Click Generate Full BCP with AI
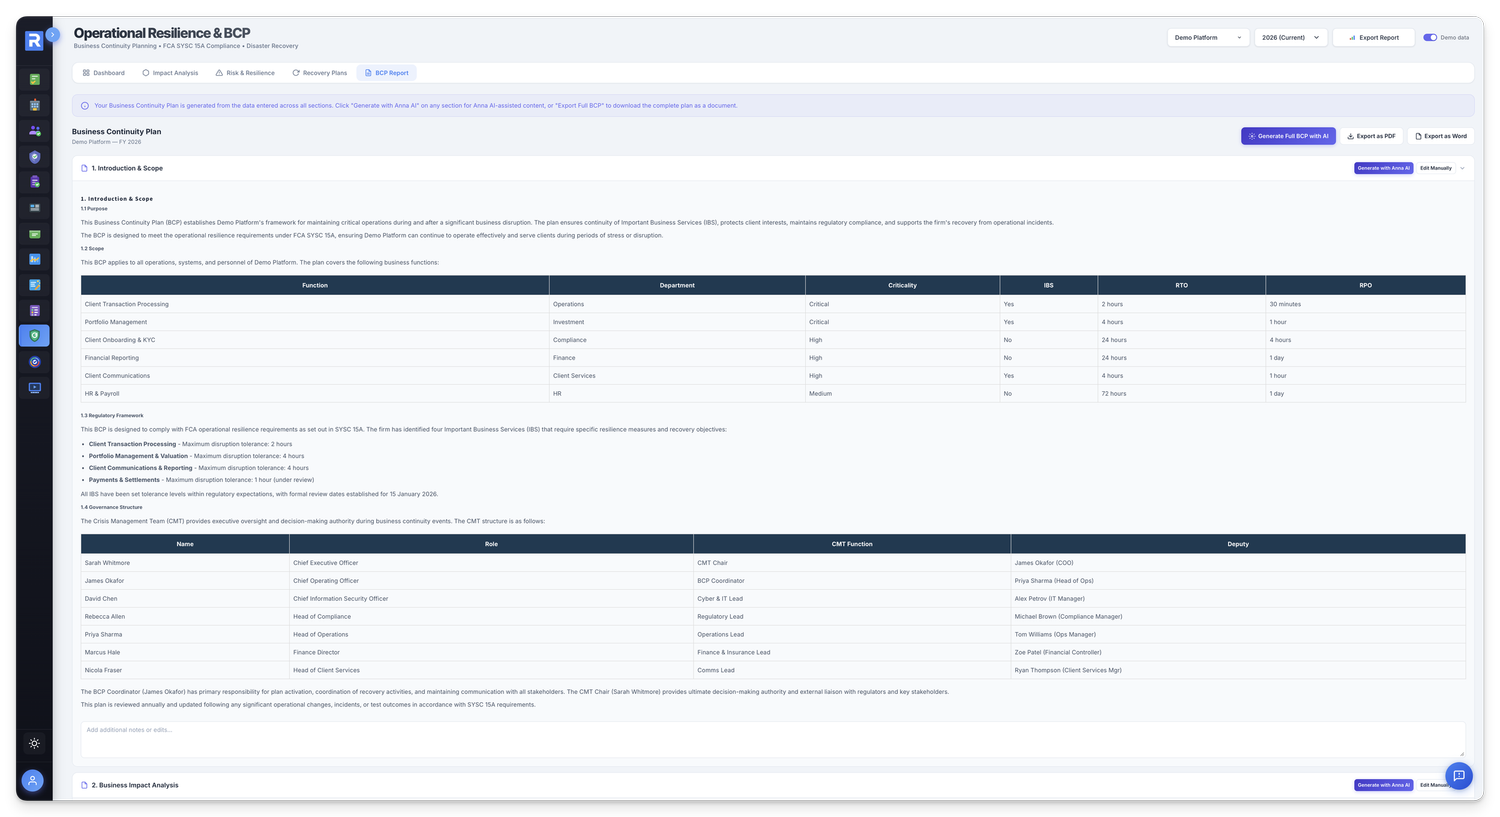The image size is (1500, 817). 1288,135
